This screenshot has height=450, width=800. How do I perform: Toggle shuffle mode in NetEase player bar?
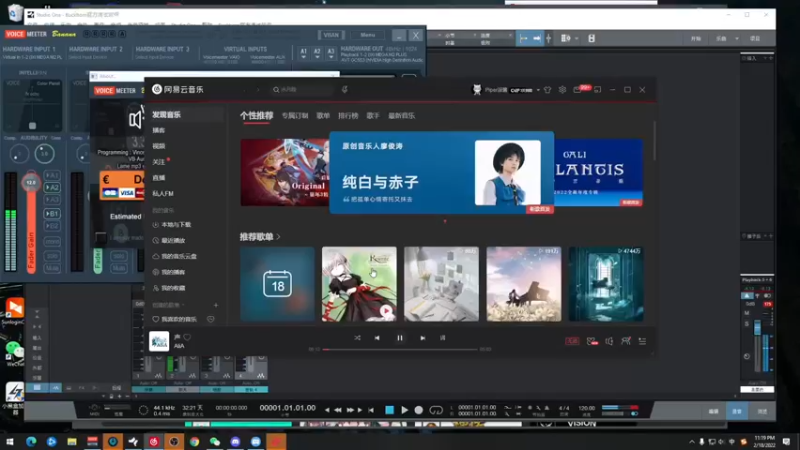point(357,338)
